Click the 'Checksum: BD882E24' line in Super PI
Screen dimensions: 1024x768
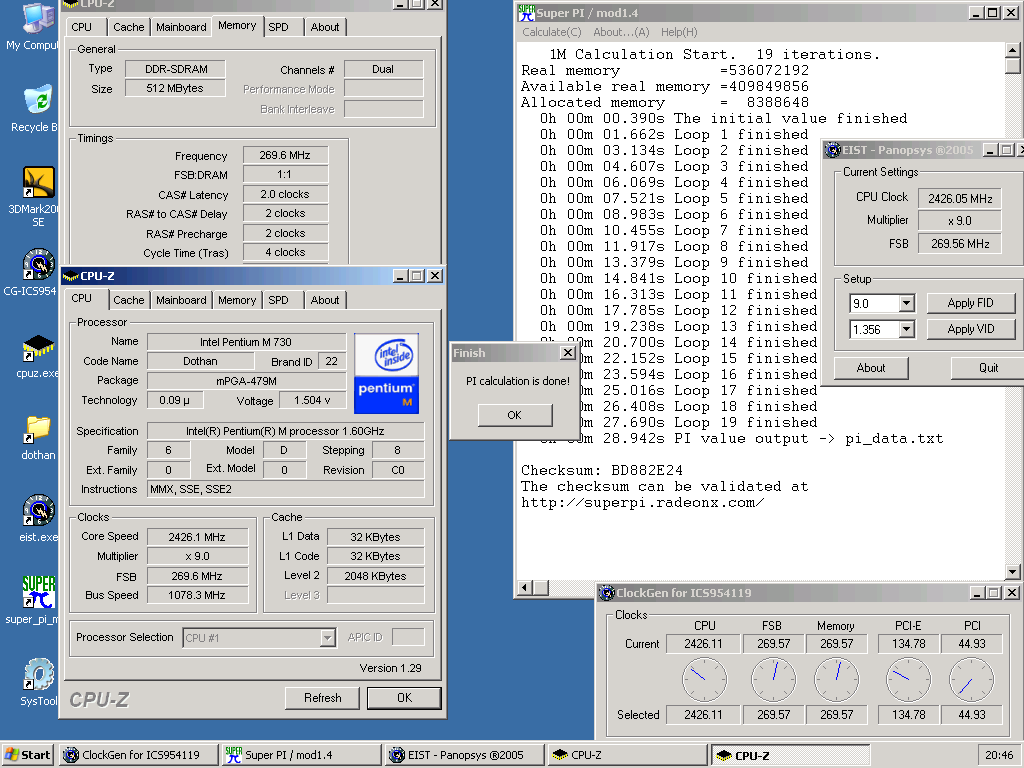601,470
